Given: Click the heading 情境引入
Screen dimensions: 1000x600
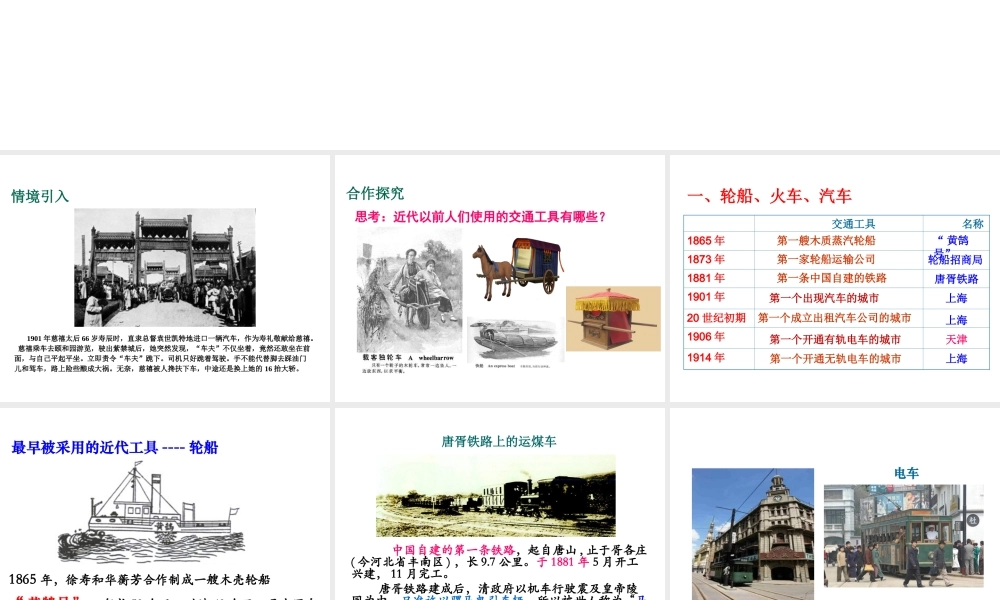Looking at the screenshot, I should tap(40, 196).
